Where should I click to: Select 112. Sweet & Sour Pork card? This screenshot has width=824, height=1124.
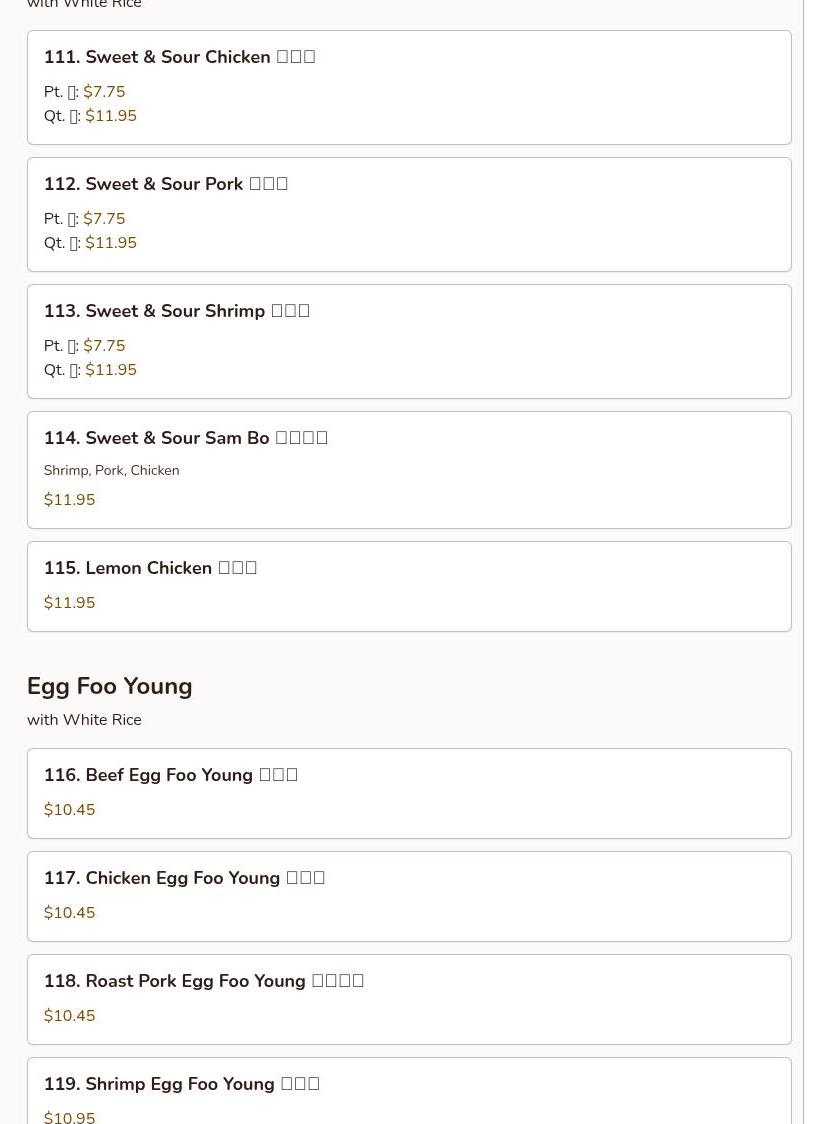[409, 214]
